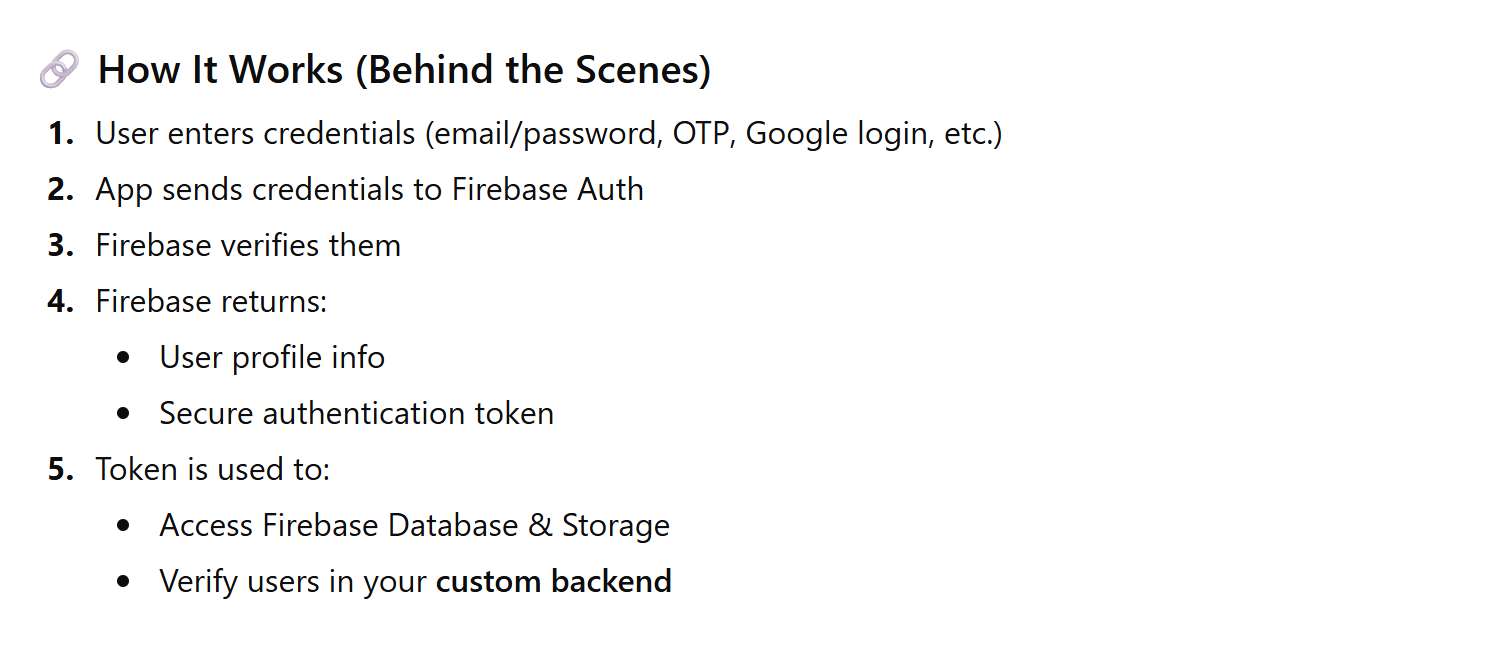Click "Access Firebase Database & Storage" item

coord(414,526)
